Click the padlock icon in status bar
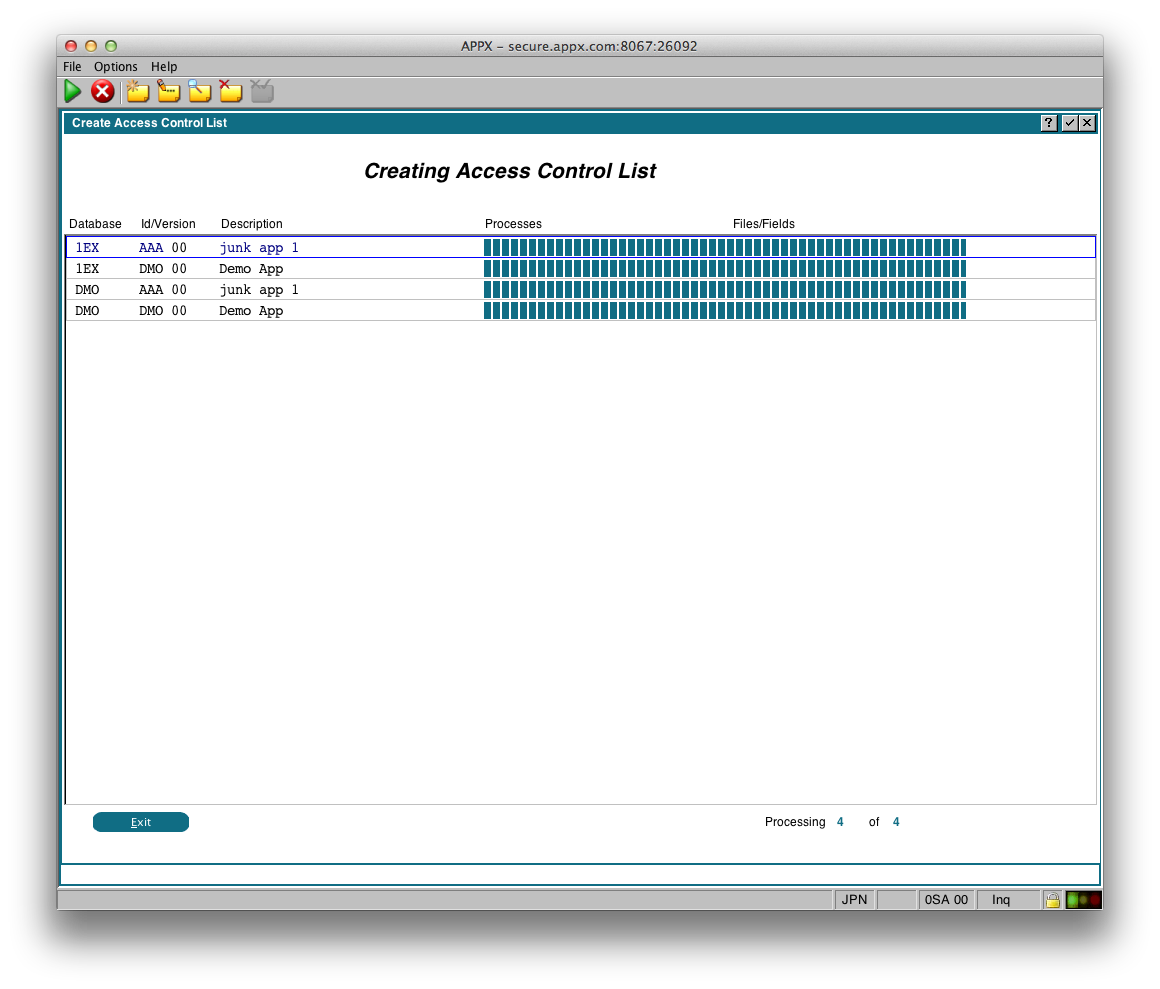The image size is (1160, 989). tap(1053, 900)
